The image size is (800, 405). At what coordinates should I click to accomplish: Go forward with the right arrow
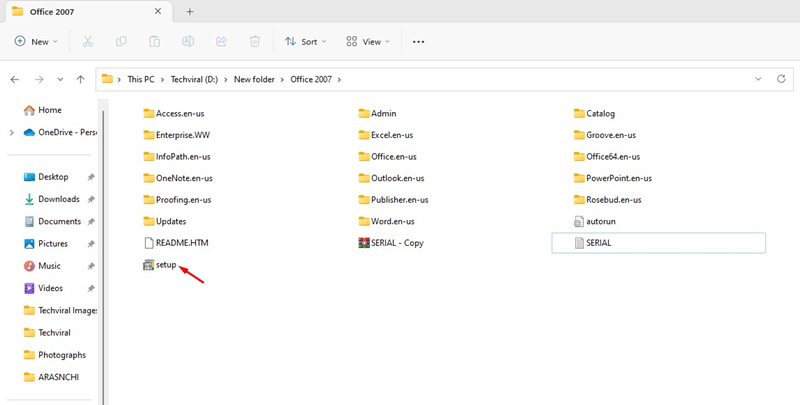(x=39, y=80)
